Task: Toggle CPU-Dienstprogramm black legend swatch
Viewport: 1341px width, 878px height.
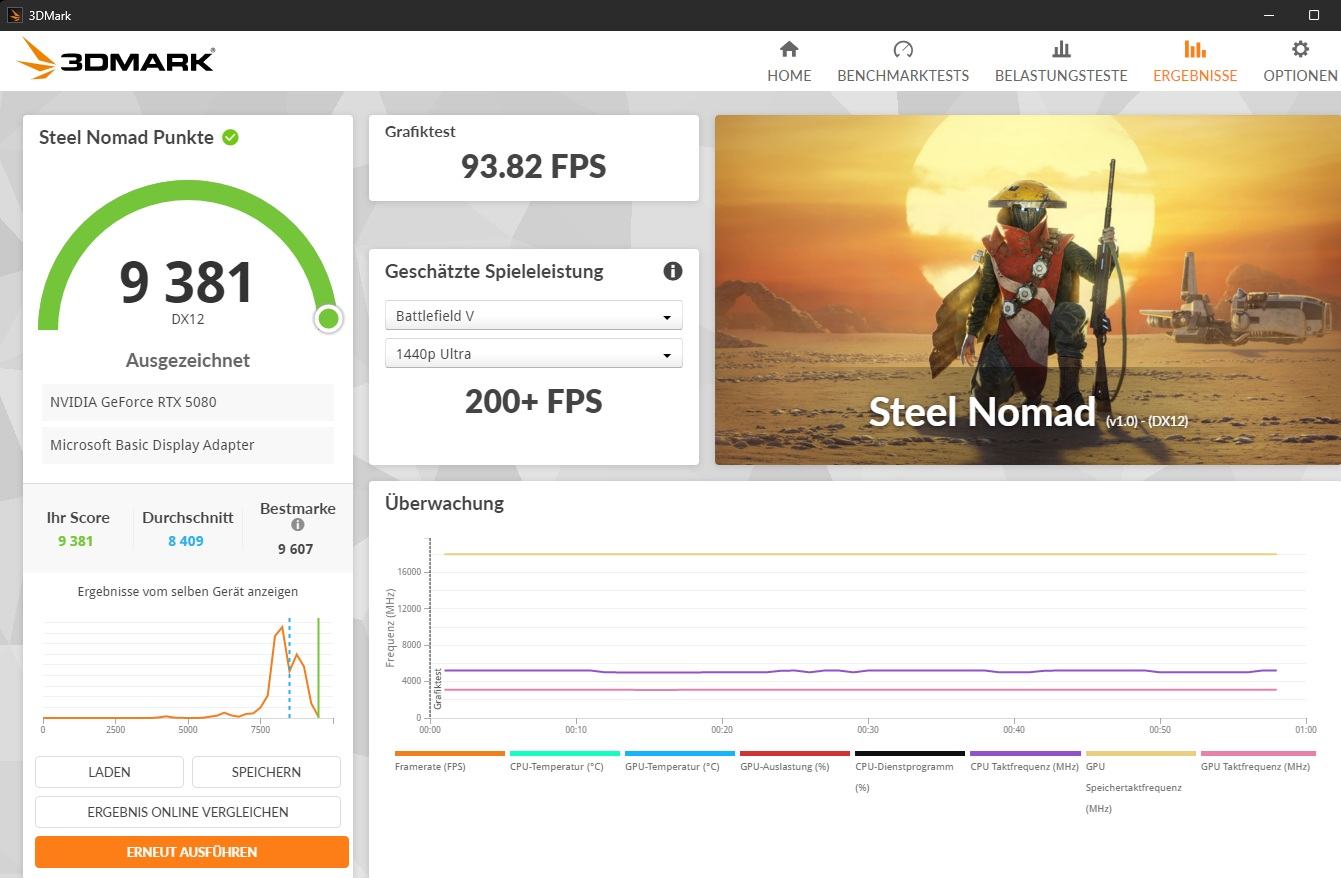Action: point(910,753)
